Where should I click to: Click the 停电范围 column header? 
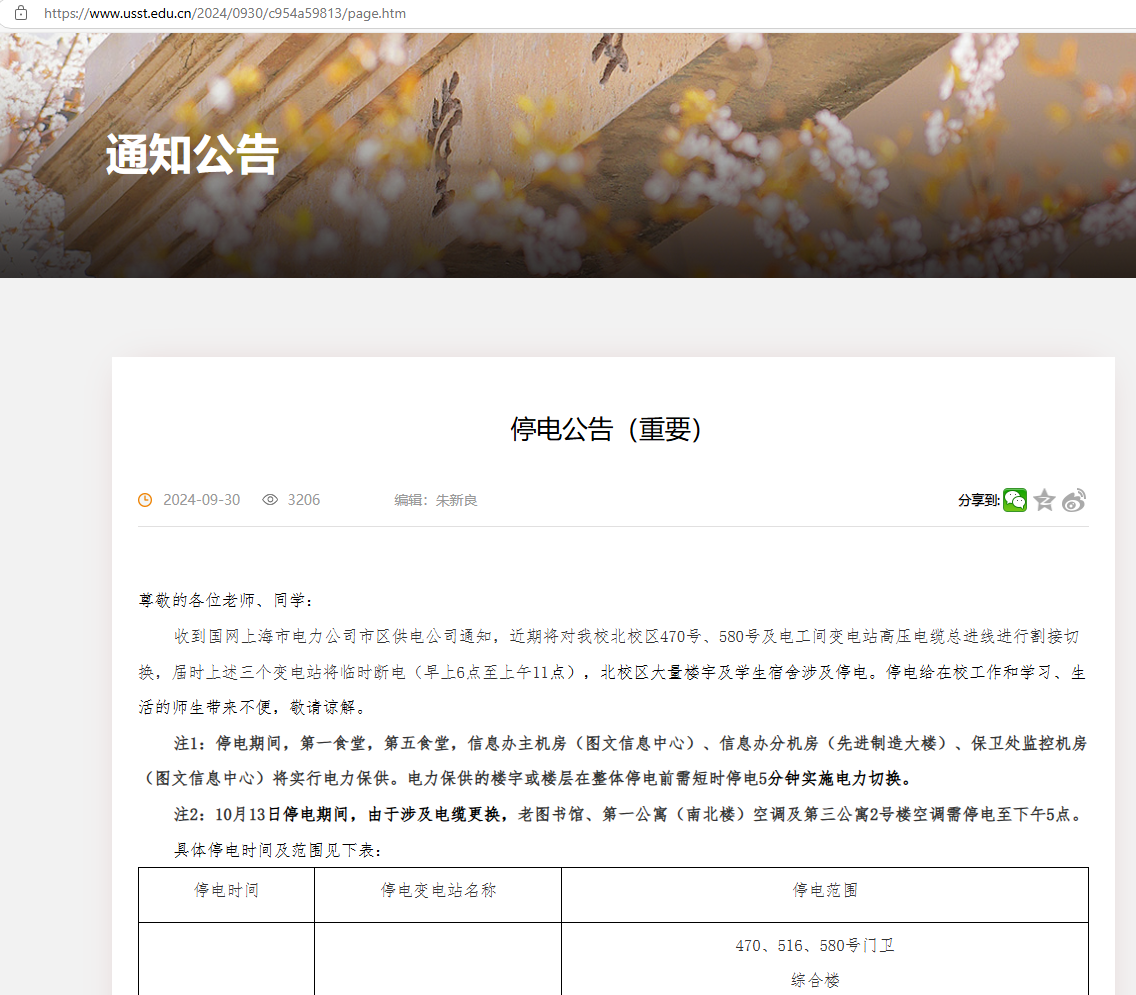(x=825, y=890)
